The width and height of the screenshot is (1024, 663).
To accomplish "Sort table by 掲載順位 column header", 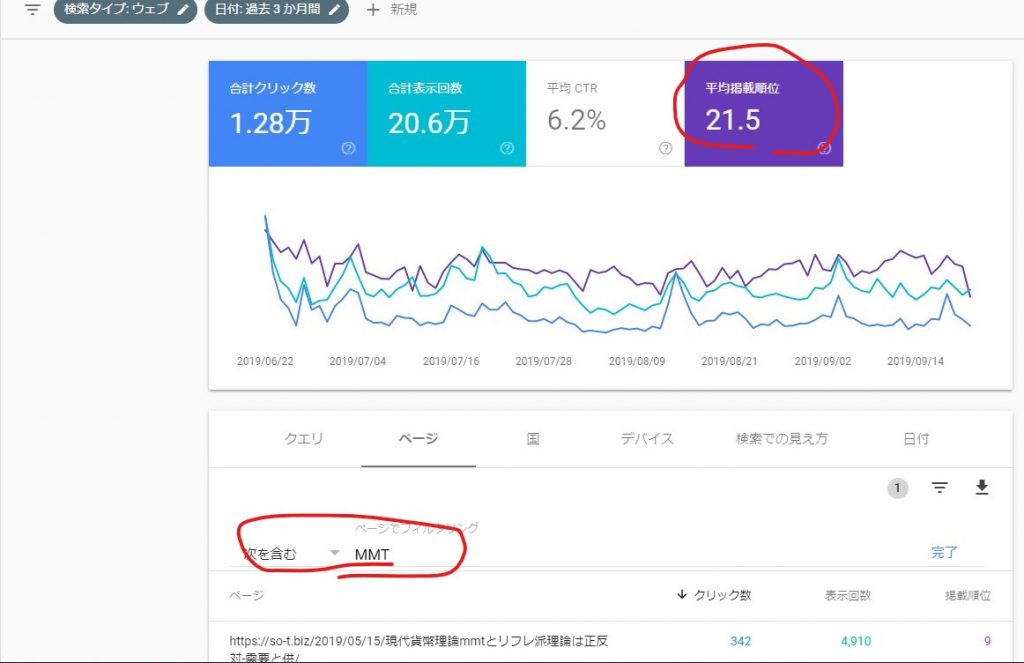I will click(x=968, y=595).
